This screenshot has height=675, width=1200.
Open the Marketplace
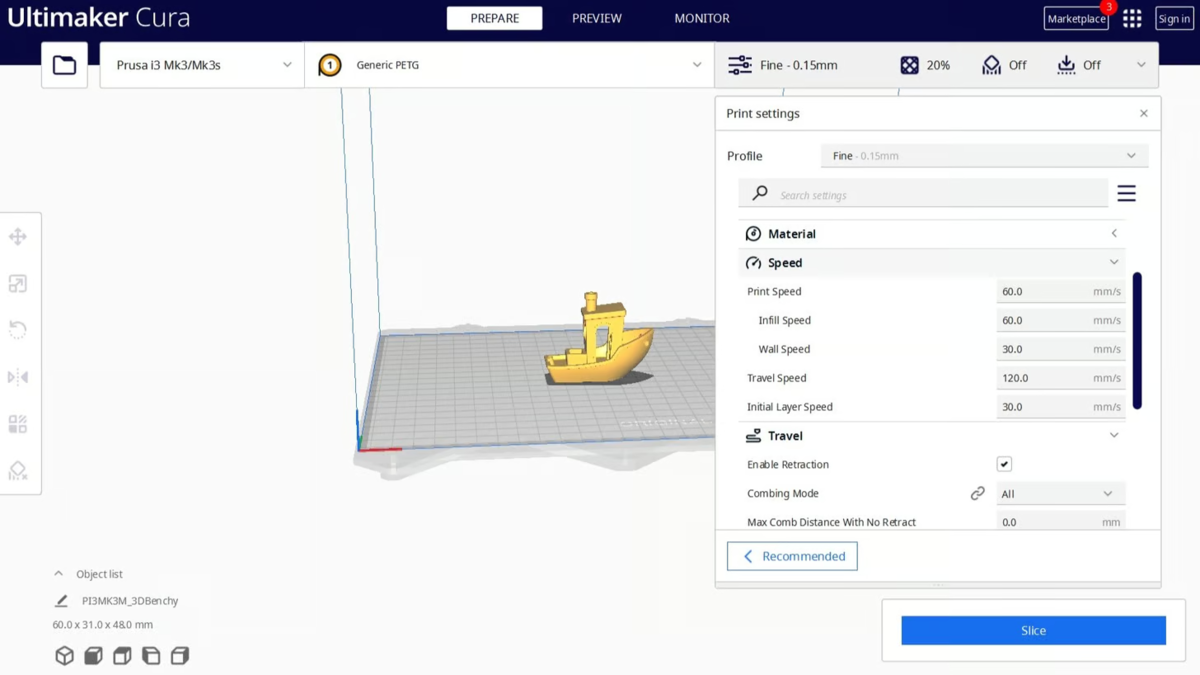pyautogui.click(x=1076, y=19)
